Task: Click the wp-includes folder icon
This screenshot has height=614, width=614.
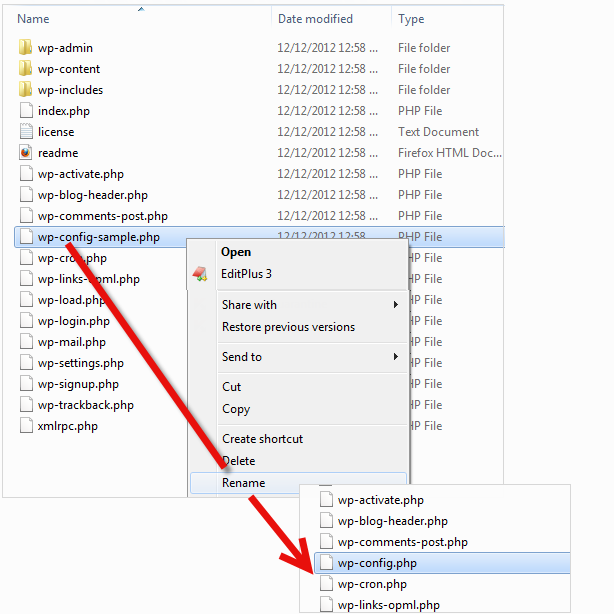Action: coord(26,90)
